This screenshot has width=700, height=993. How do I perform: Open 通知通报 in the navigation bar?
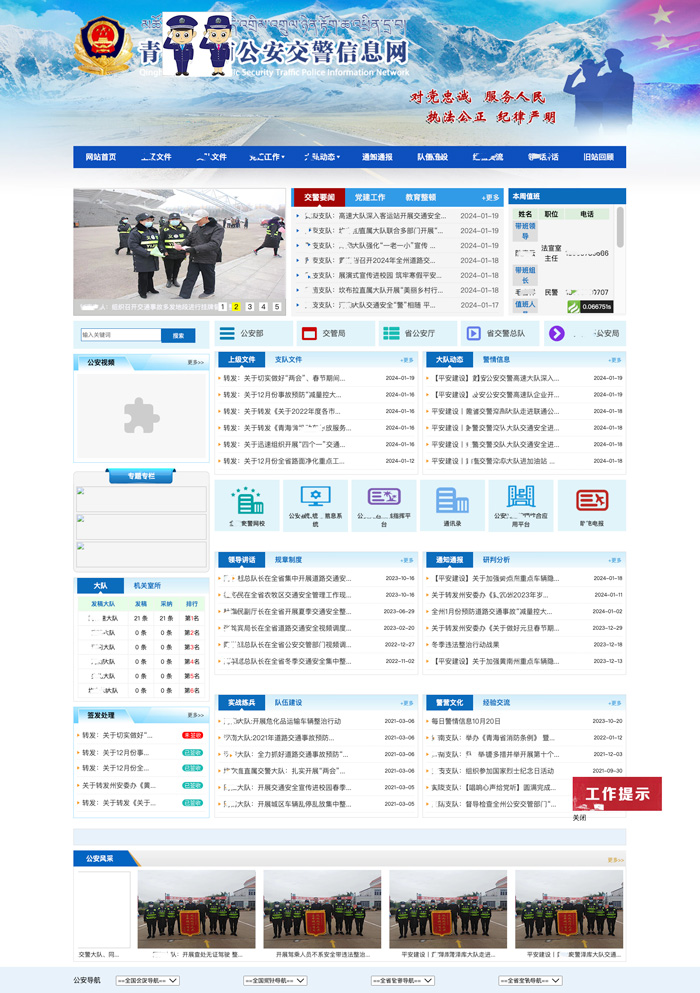point(377,157)
